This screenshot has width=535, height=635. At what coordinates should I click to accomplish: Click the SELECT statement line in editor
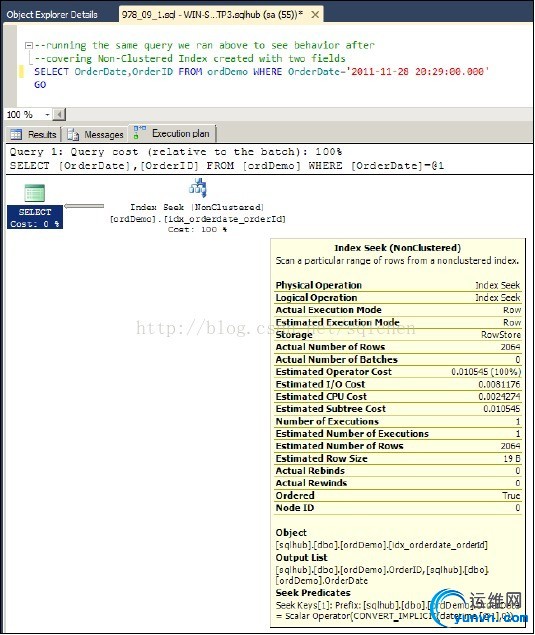pos(262,72)
